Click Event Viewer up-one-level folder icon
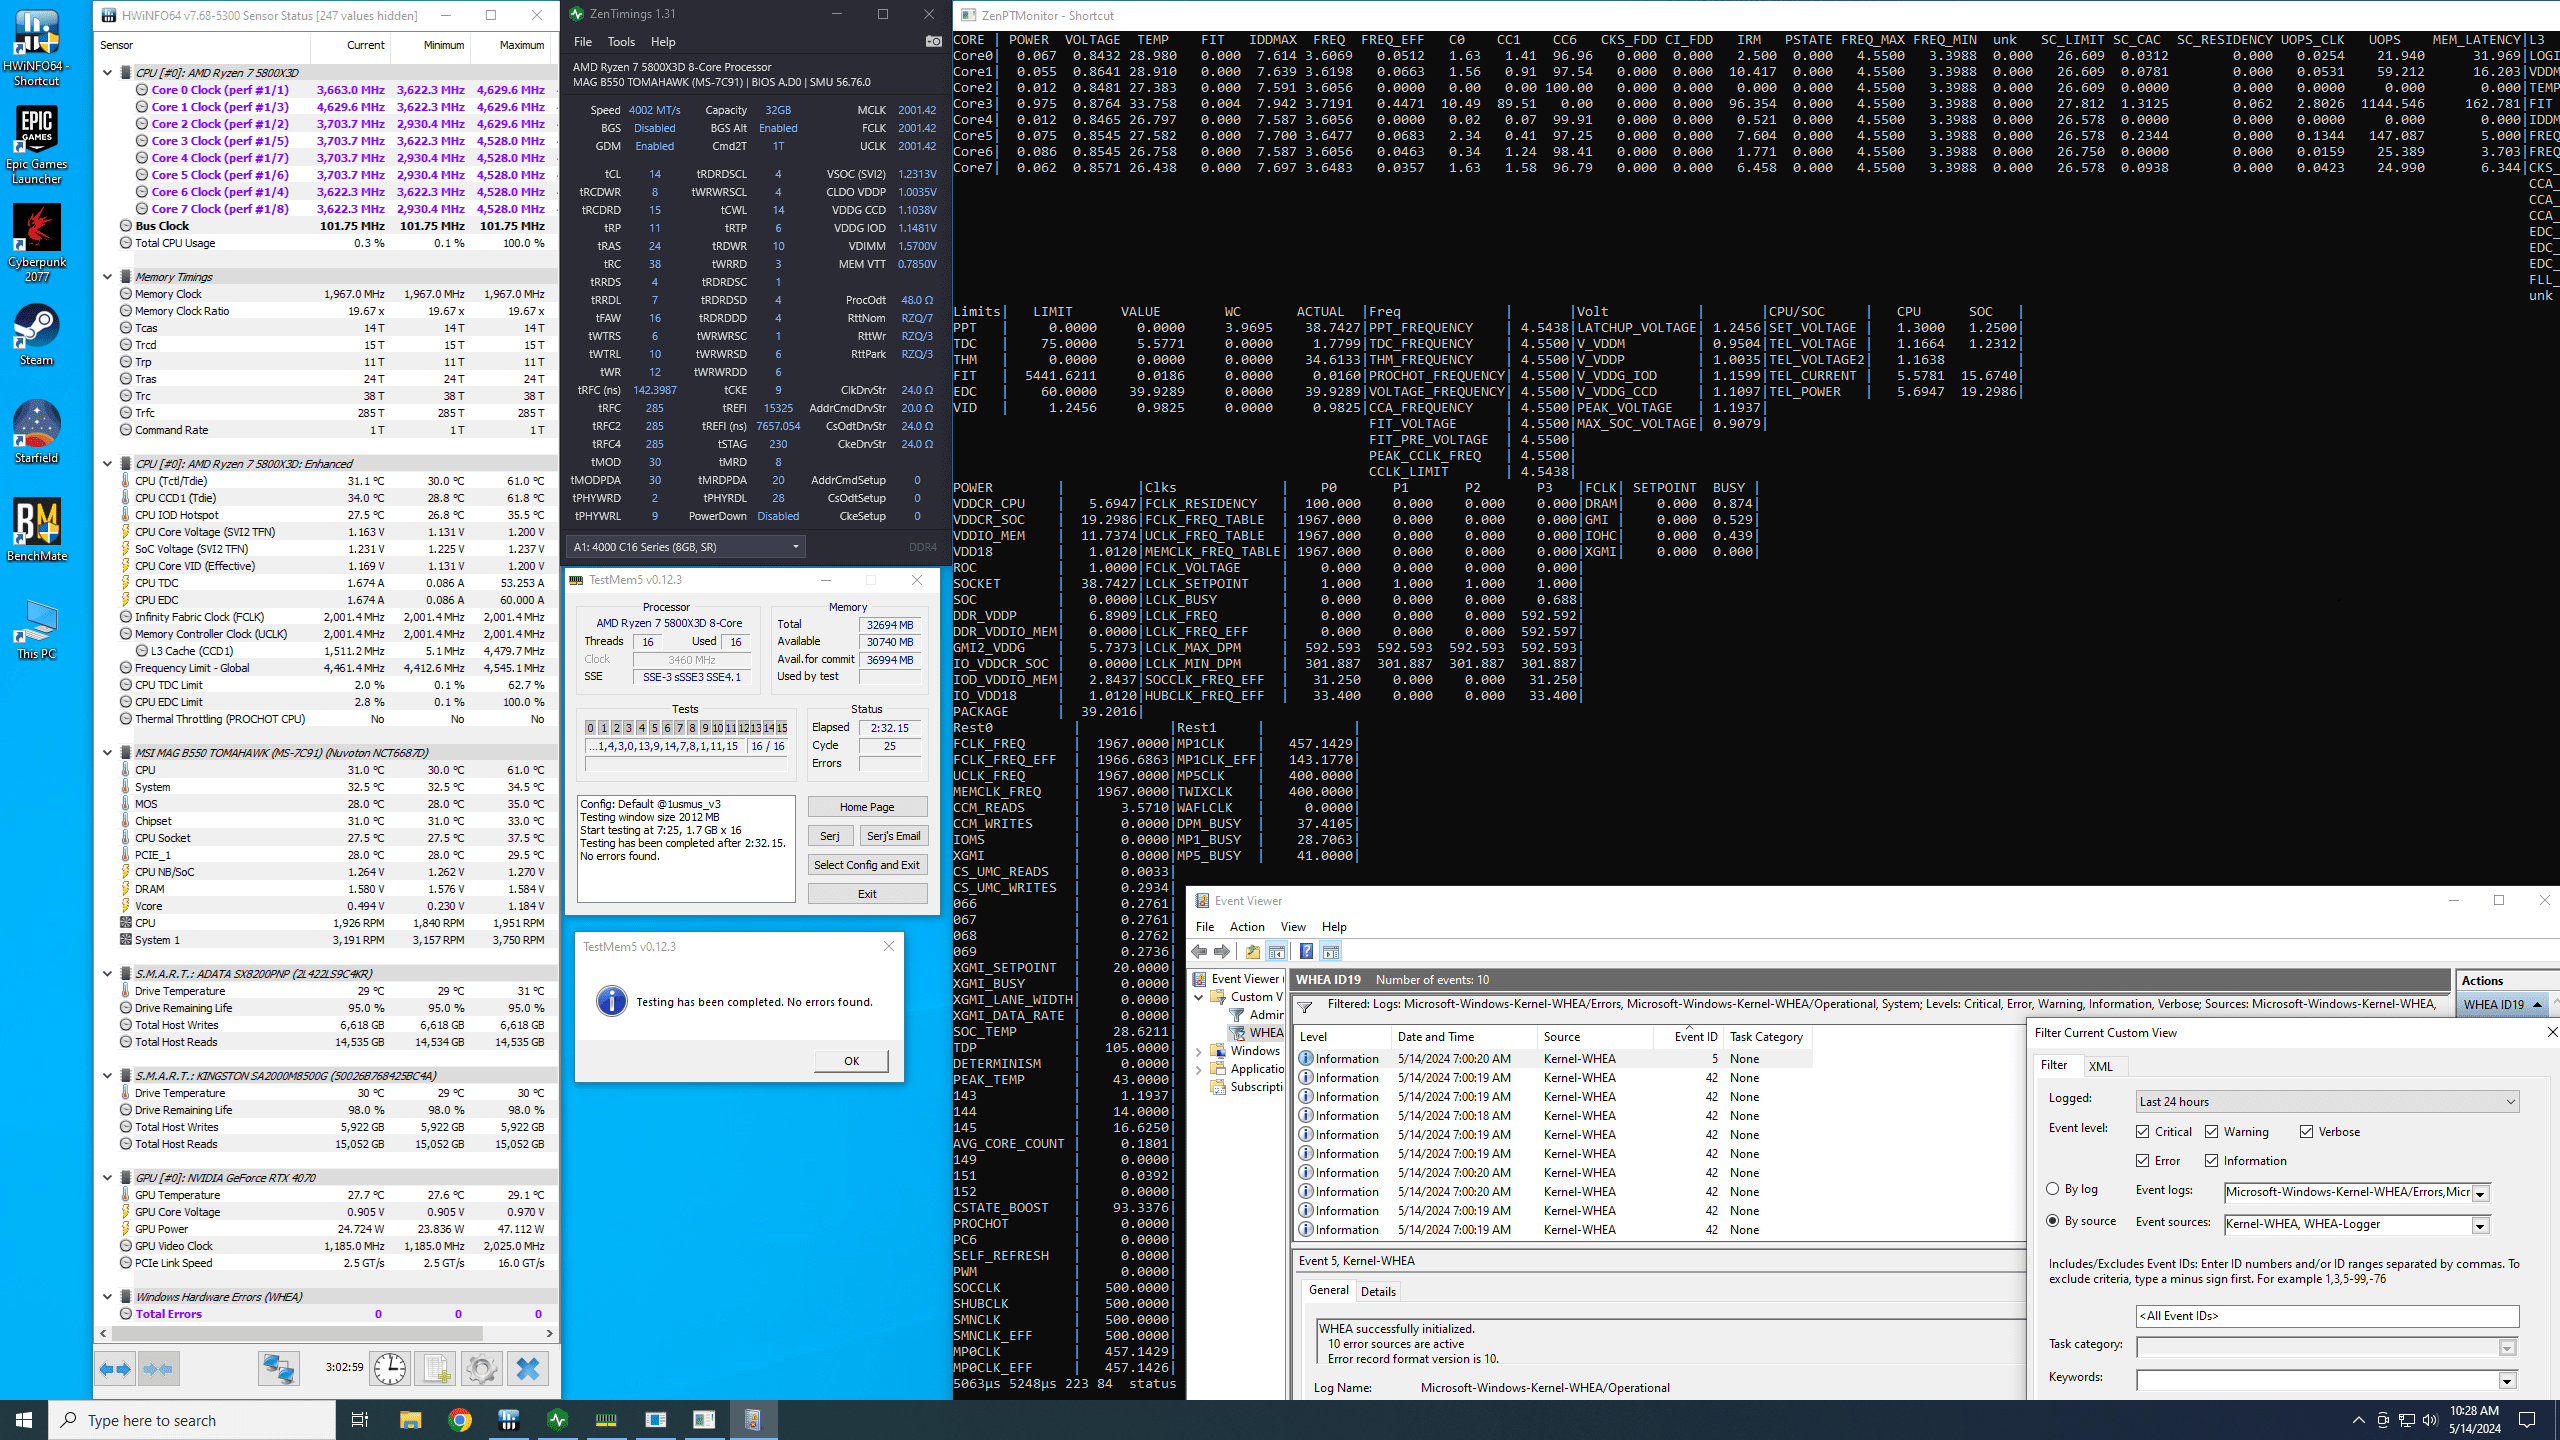This screenshot has height=1440, width=2560. click(1252, 951)
